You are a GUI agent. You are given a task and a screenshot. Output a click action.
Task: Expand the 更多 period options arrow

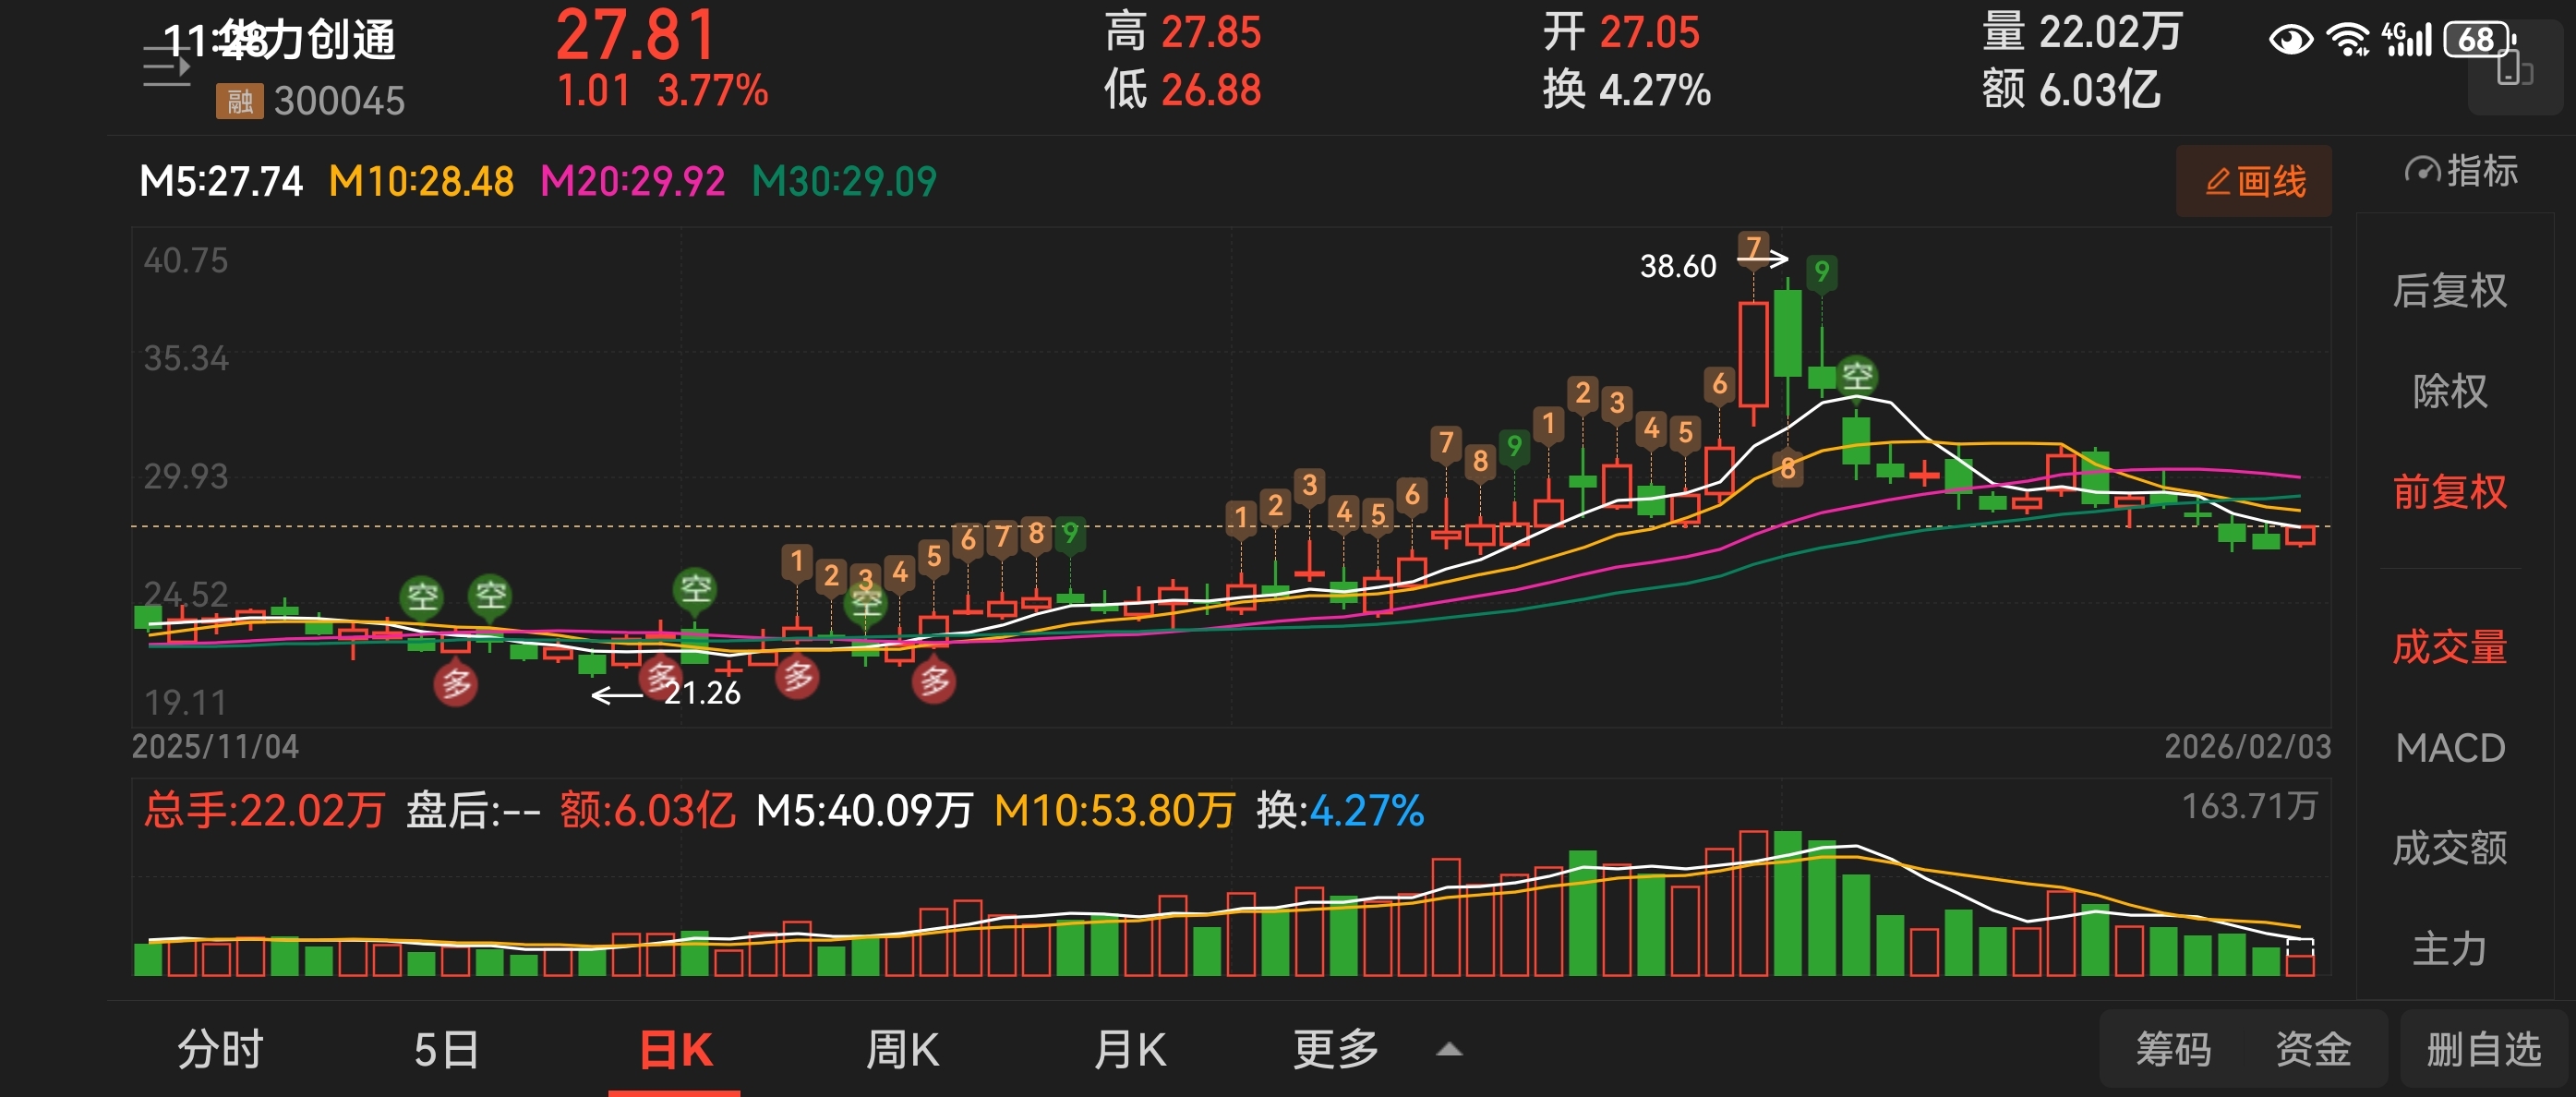coord(1448,1050)
